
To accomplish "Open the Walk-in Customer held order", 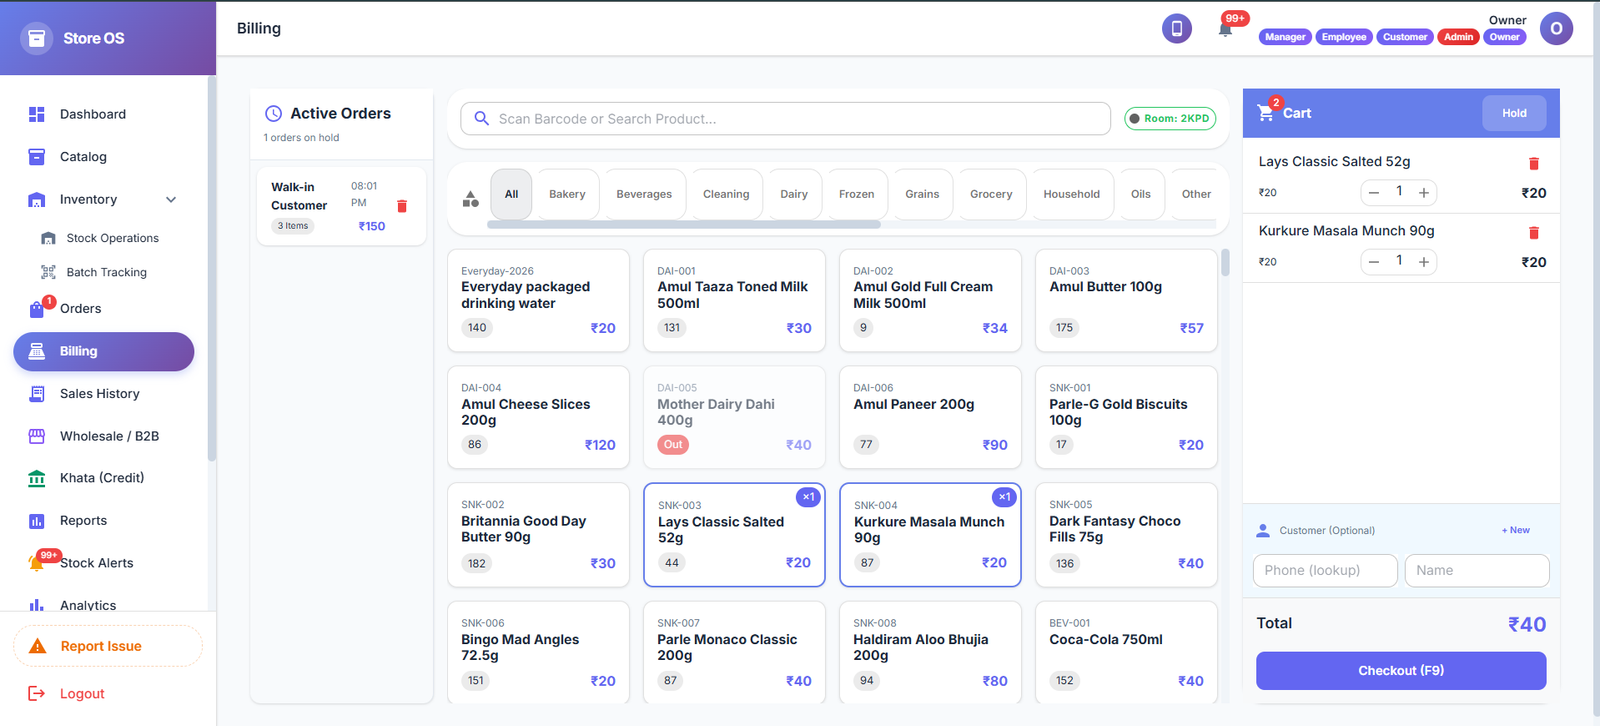I will pyautogui.click(x=341, y=206).
